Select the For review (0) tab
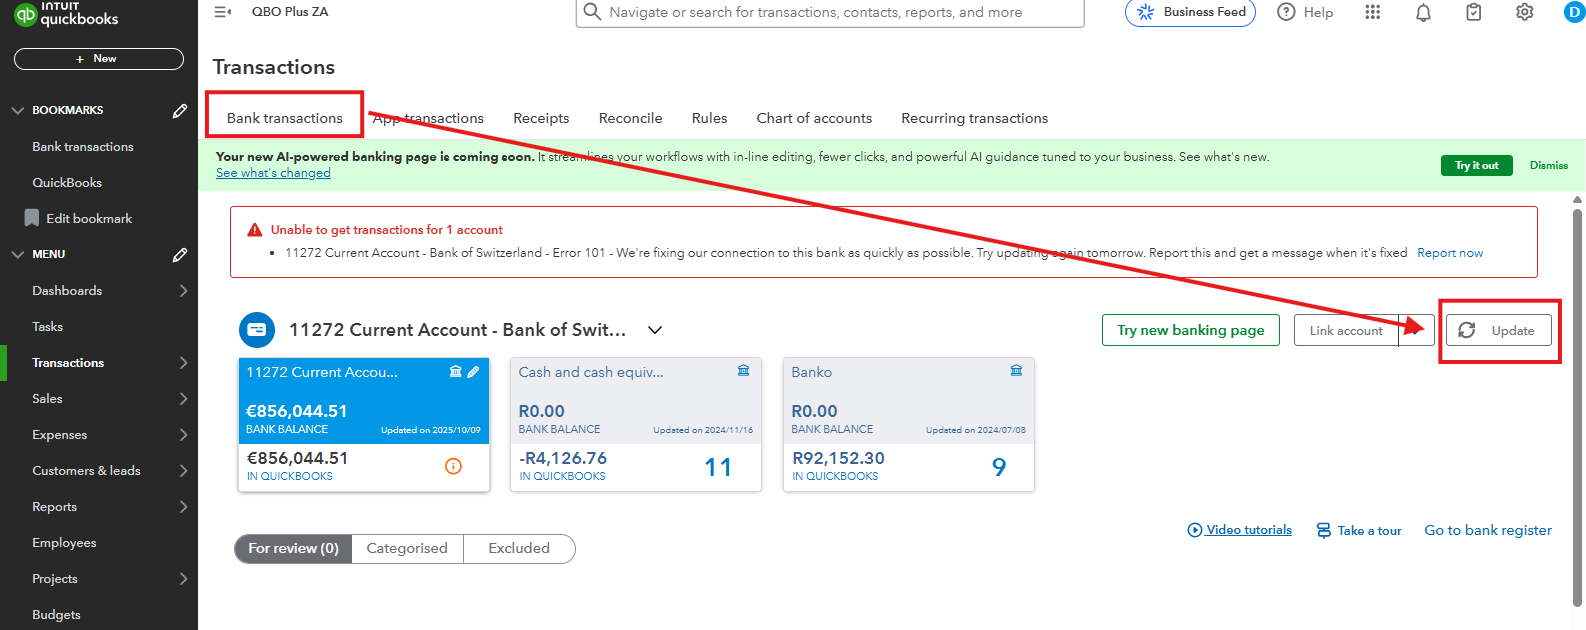Screen dimensions: 1586x630 point(293,548)
